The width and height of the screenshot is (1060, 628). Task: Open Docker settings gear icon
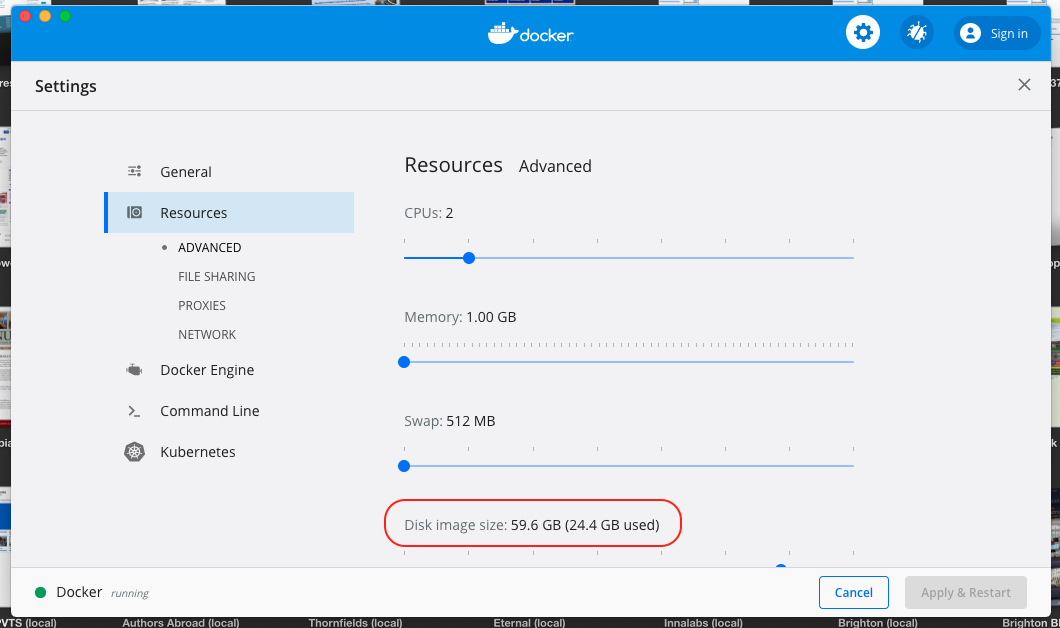pos(863,32)
